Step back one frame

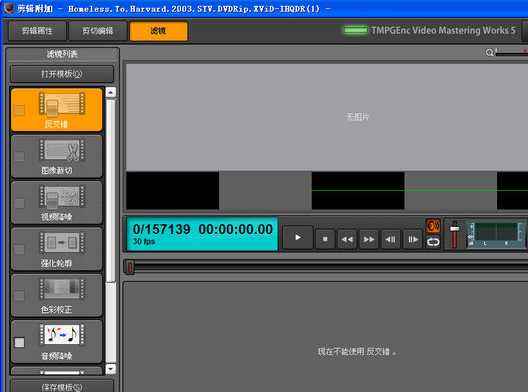coord(391,239)
